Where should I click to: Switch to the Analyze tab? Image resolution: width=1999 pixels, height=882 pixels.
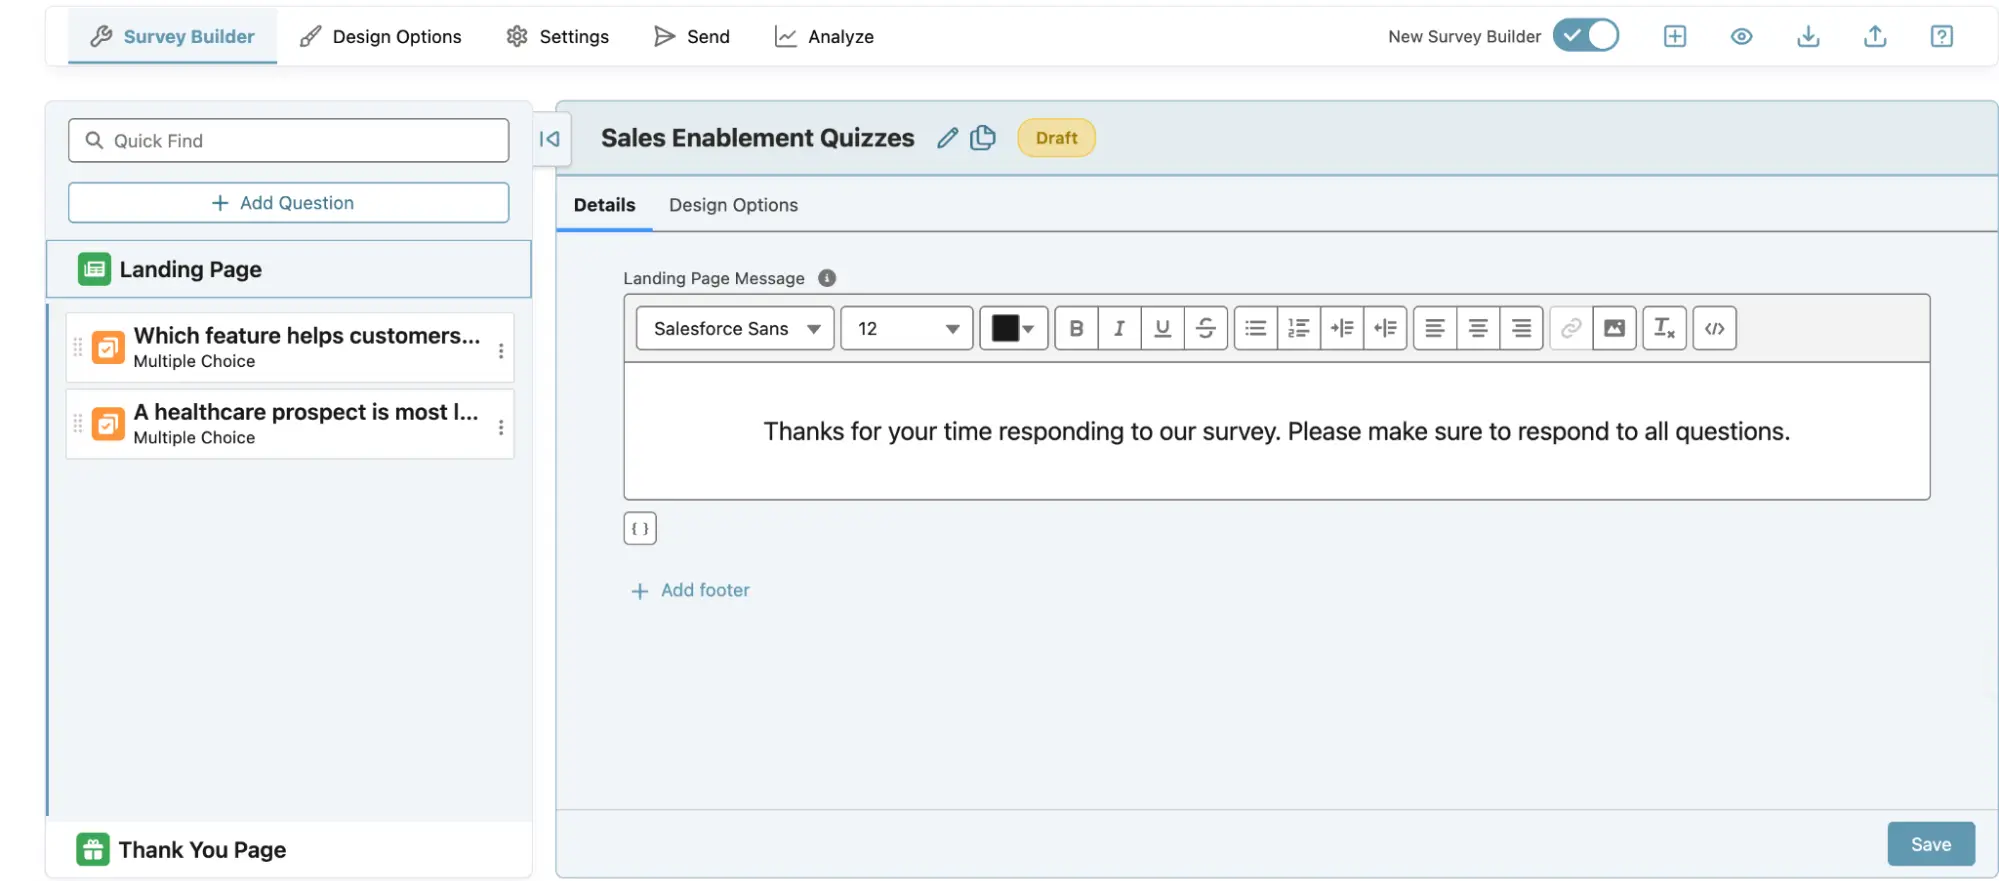point(825,36)
